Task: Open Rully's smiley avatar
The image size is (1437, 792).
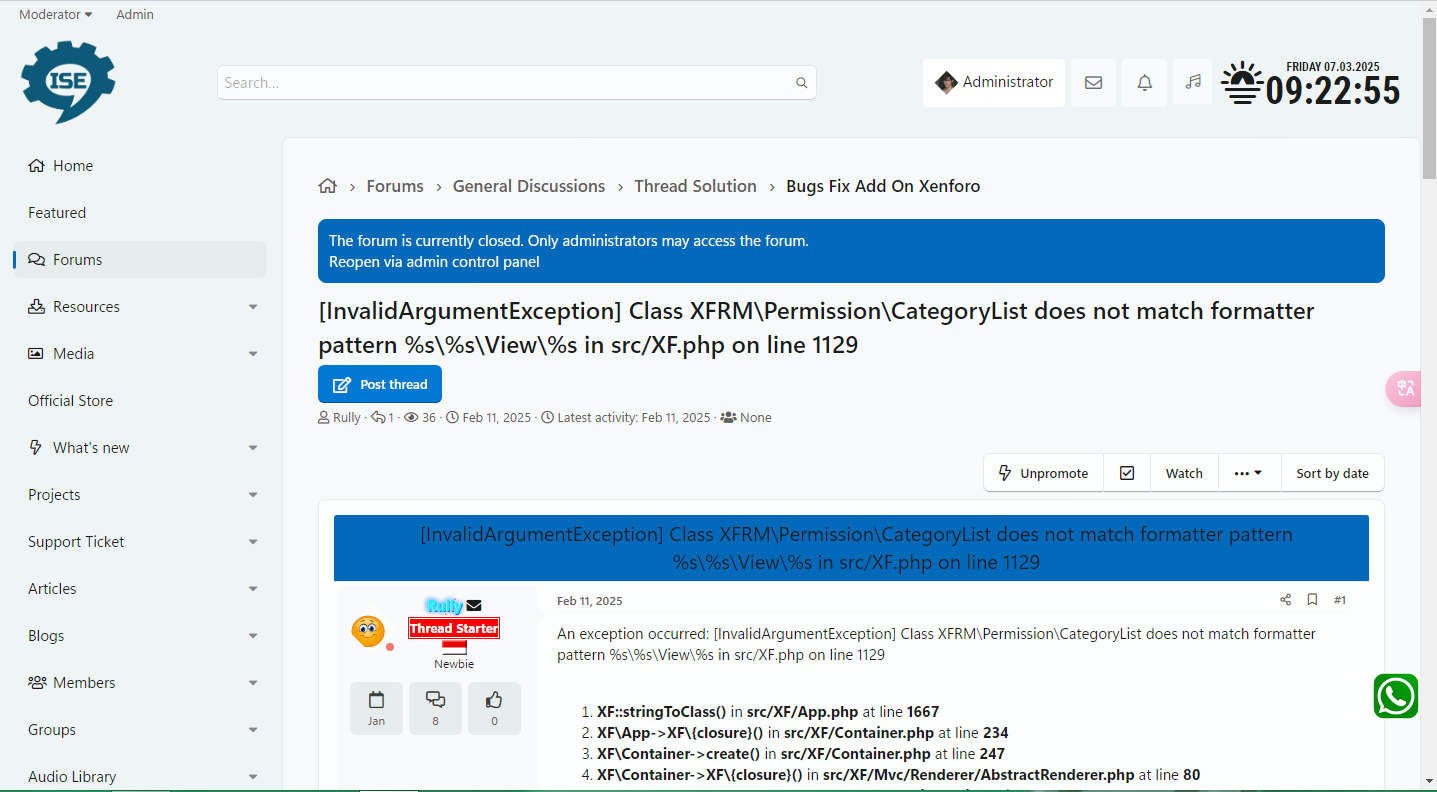Action: point(368,631)
